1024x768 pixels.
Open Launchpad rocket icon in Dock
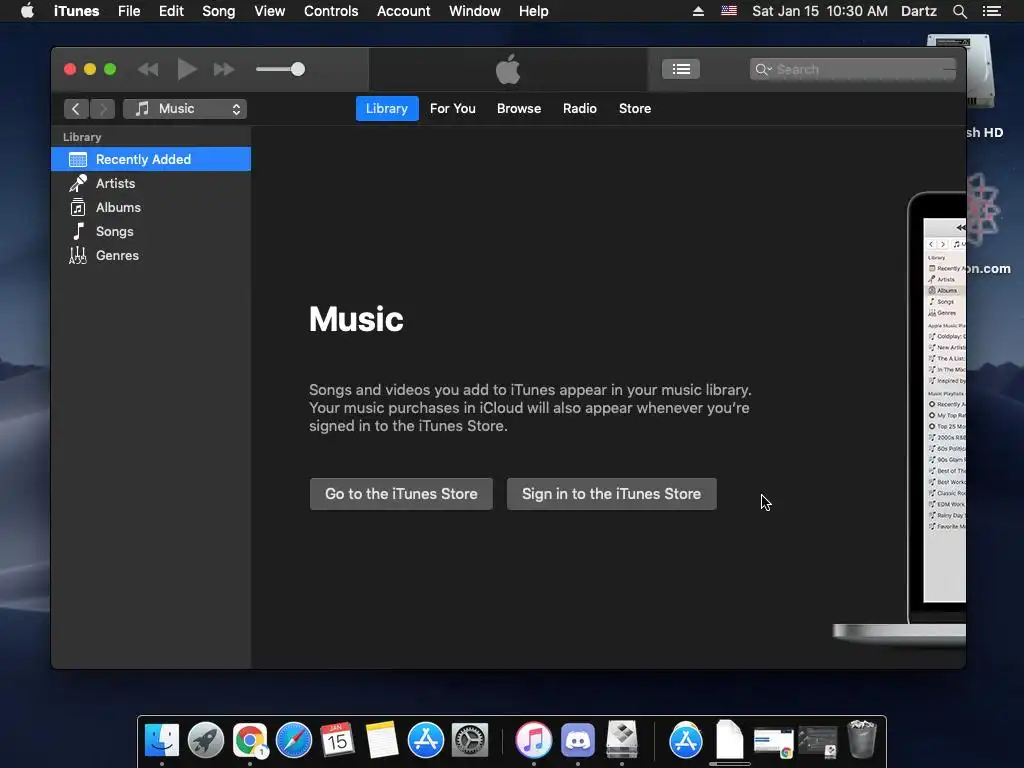tap(206, 740)
